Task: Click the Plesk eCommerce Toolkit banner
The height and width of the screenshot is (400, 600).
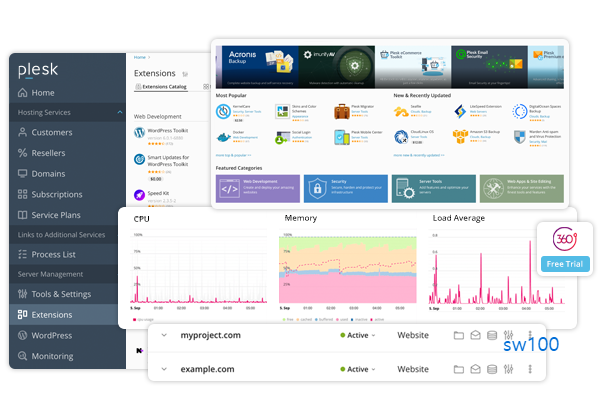Action: click(x=413, y=67)
